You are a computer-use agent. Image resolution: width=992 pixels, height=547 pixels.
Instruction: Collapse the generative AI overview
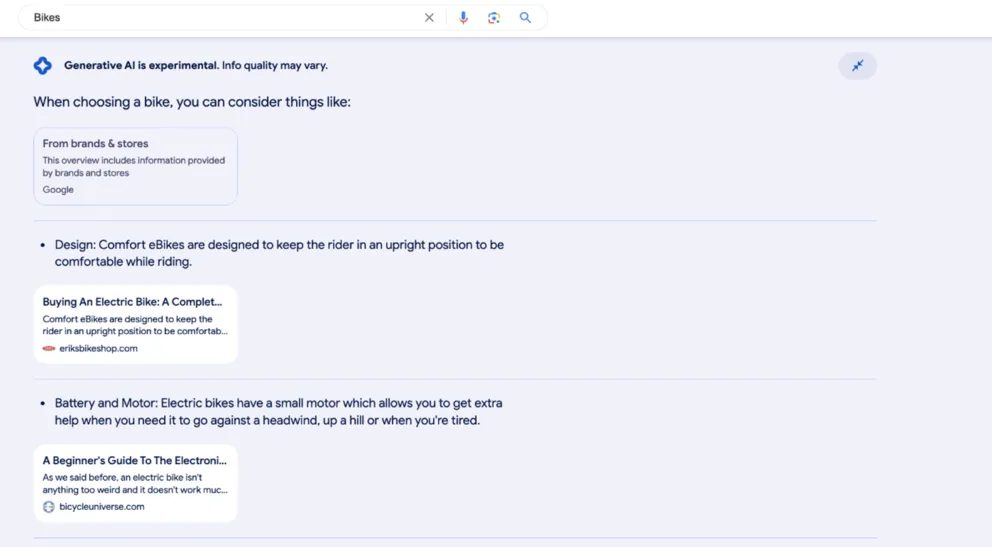point(857,66)
